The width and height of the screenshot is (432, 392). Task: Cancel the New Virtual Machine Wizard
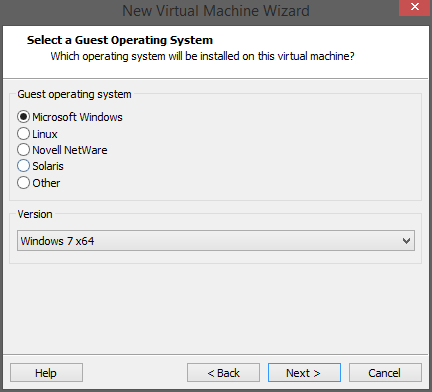(385, 373)
